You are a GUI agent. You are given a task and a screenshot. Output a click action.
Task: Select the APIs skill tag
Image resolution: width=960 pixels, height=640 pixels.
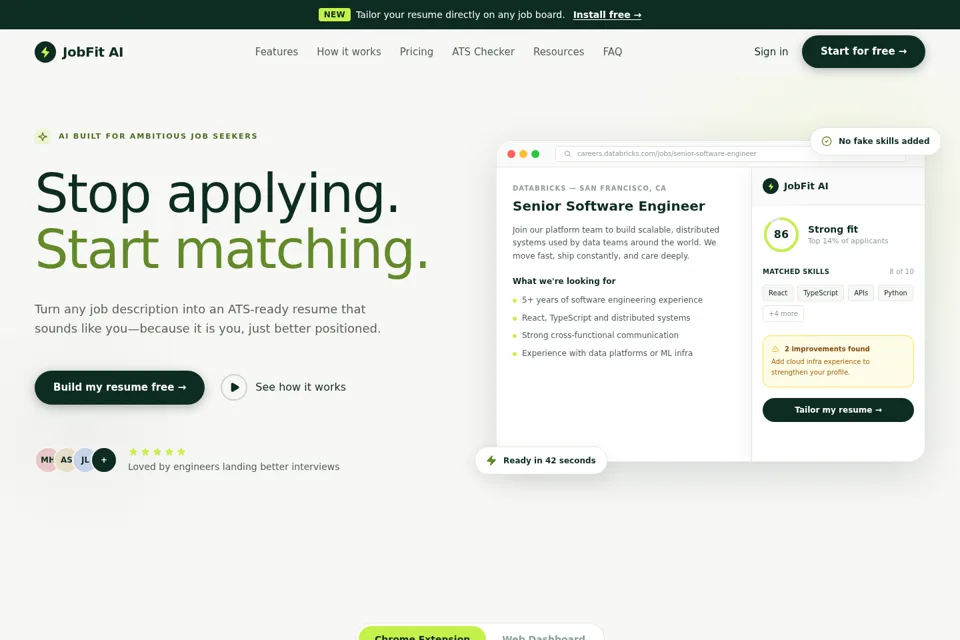(861, 293)
